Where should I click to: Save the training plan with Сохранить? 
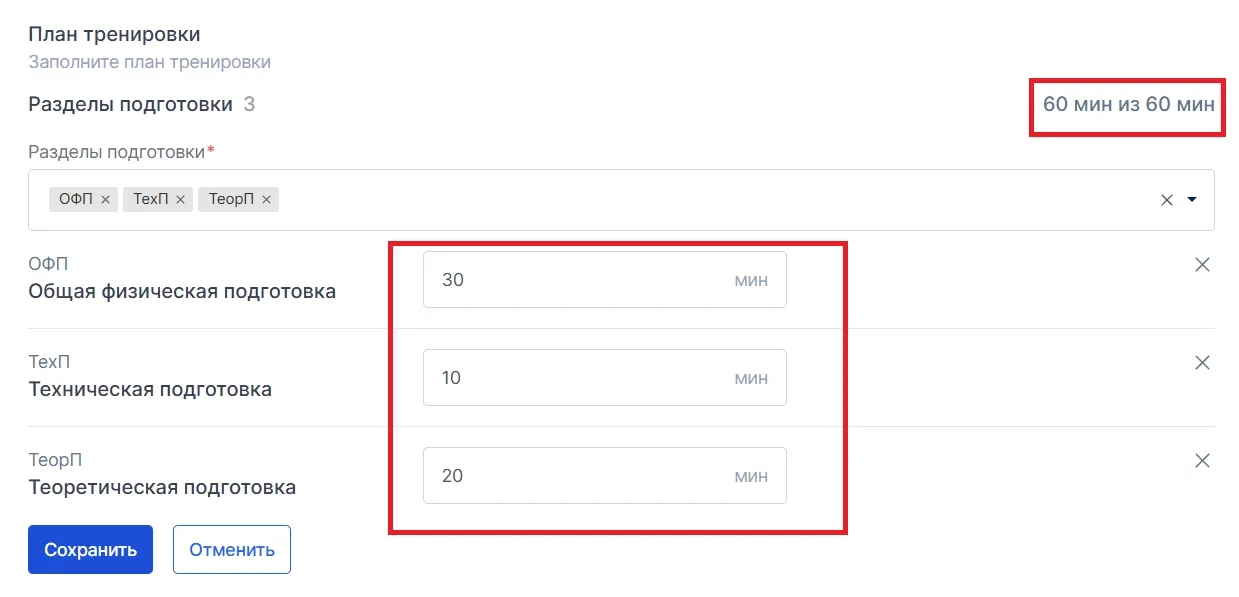(90, 550)
